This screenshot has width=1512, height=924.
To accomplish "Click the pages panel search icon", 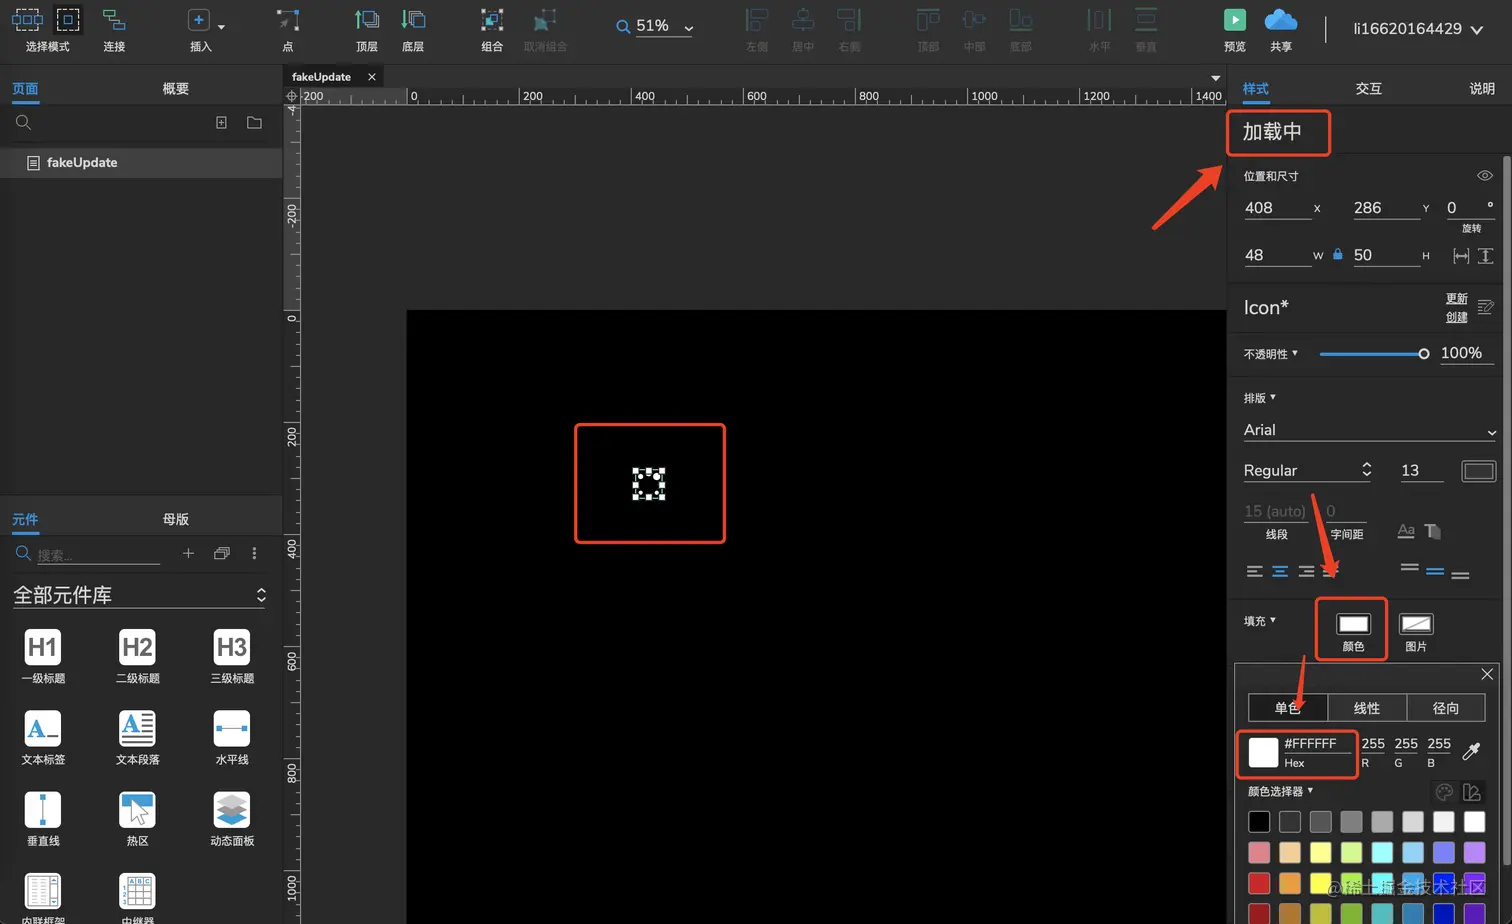I will tap(24, 122).
